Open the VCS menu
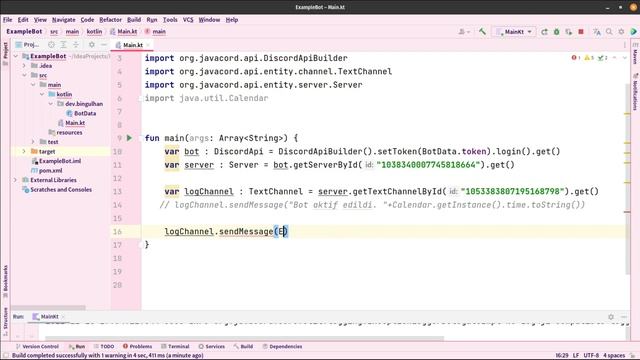 188,20
